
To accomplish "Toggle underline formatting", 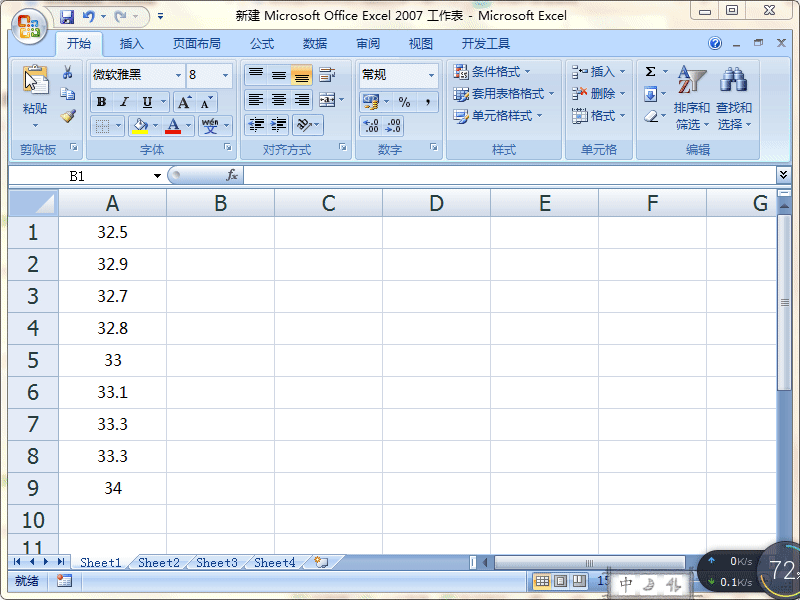I will [x=147, y=102].
